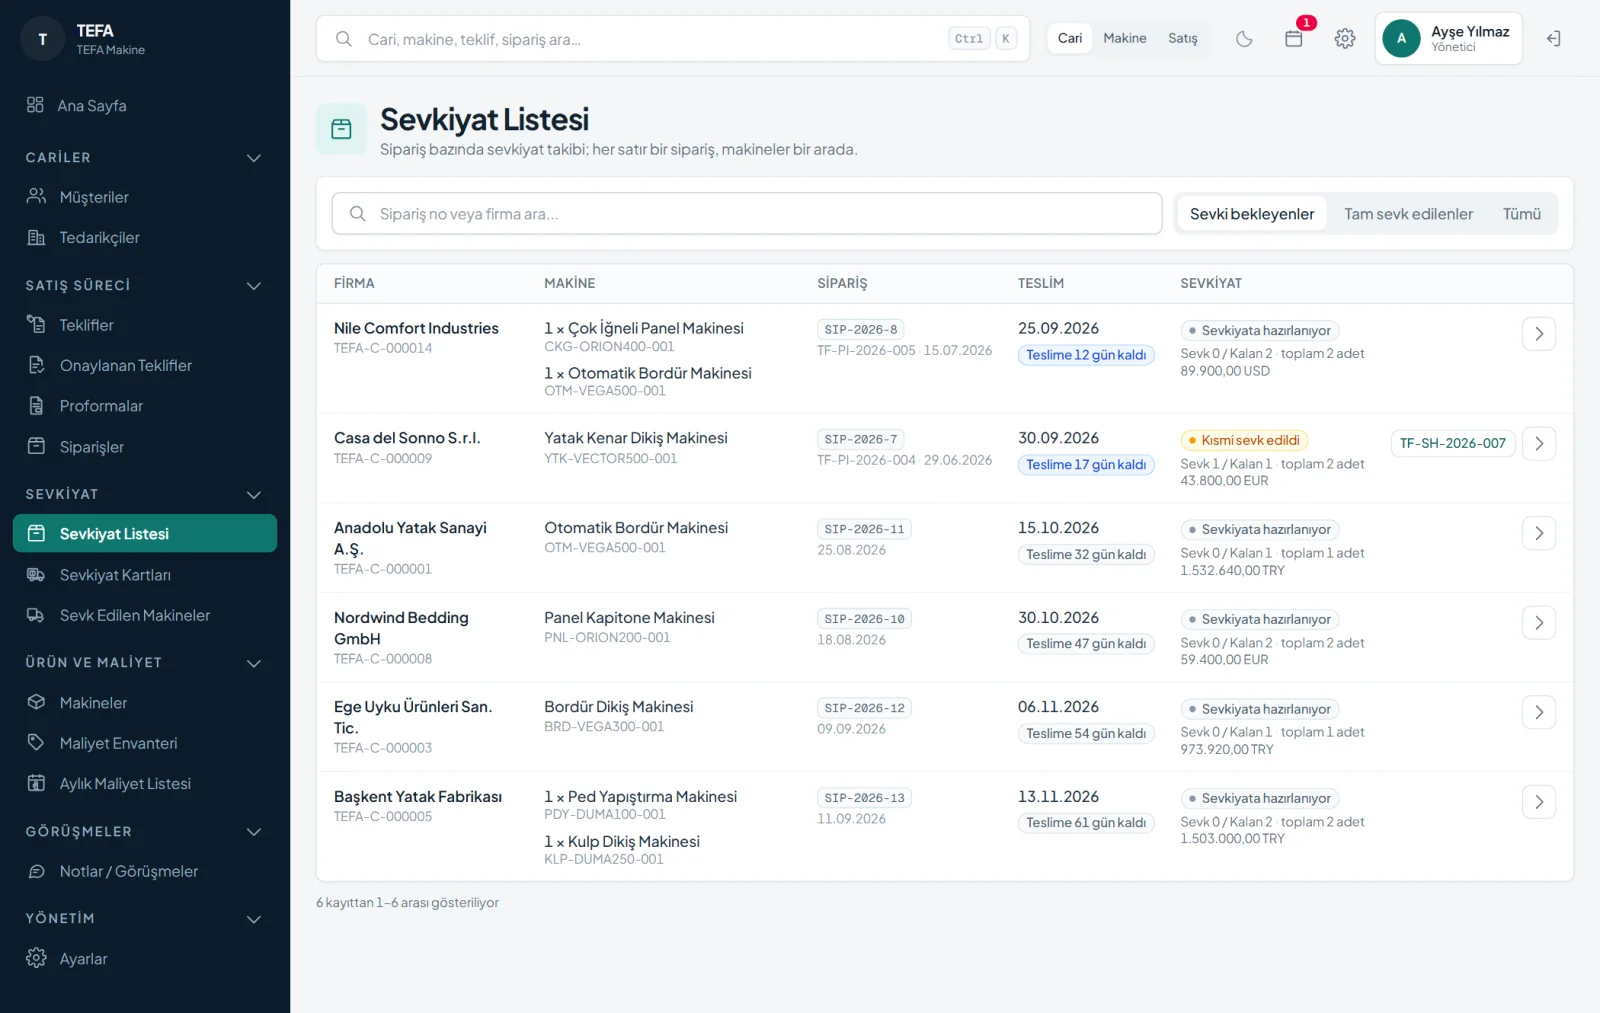1600x1013 pixels.
Task: Select the Tümü filter
Action: (x=1521, y=214)
